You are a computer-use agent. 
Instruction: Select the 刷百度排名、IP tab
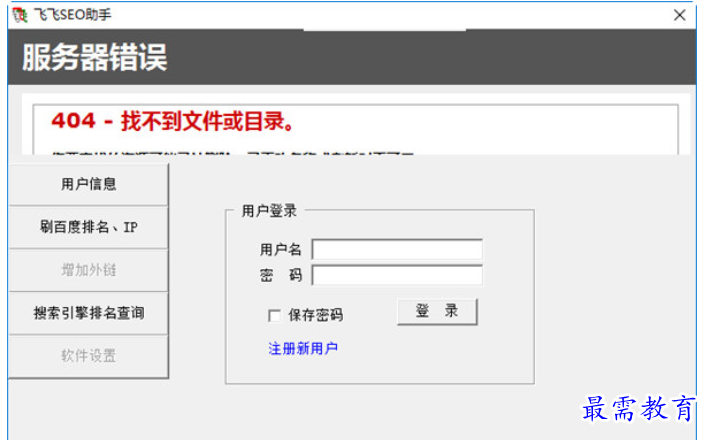pos(88,227)
